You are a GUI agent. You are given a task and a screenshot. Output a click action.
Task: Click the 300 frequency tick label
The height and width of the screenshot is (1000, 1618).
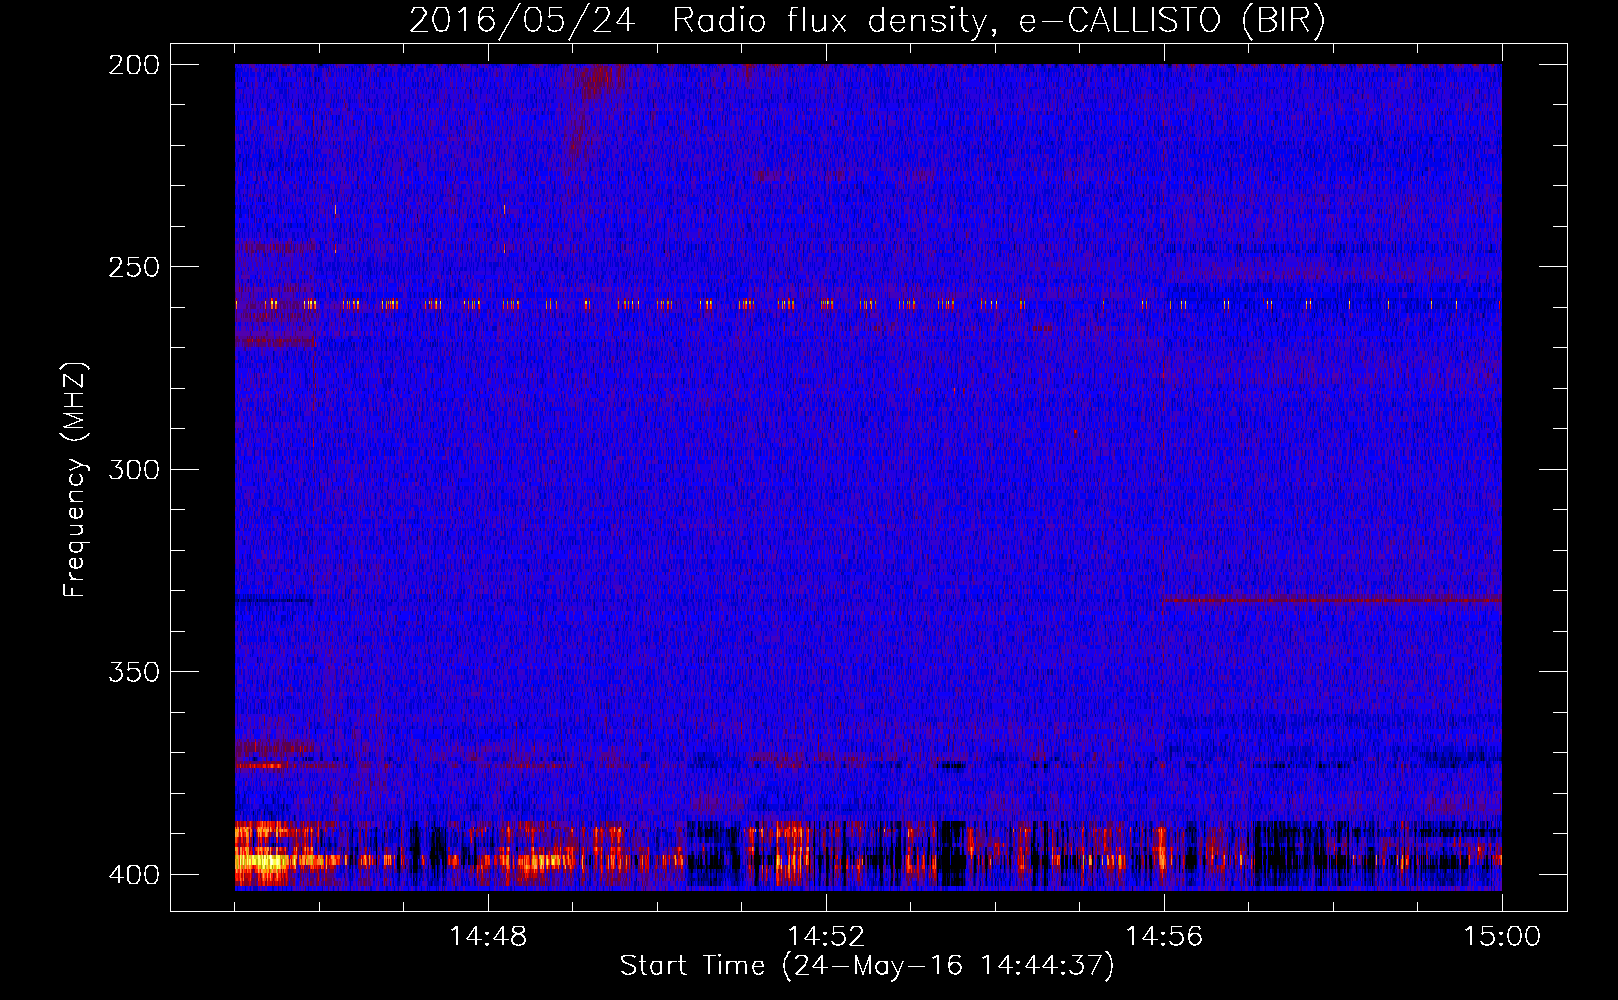[x=134, y=470]
